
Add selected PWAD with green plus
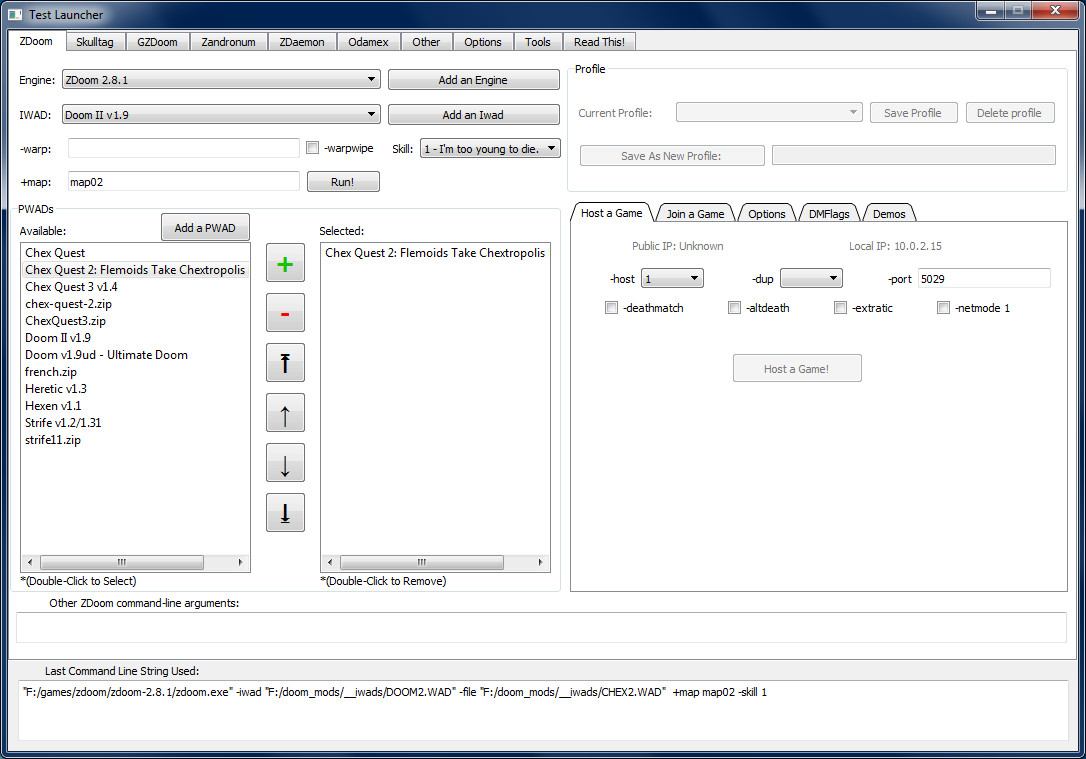pos(285,263)
